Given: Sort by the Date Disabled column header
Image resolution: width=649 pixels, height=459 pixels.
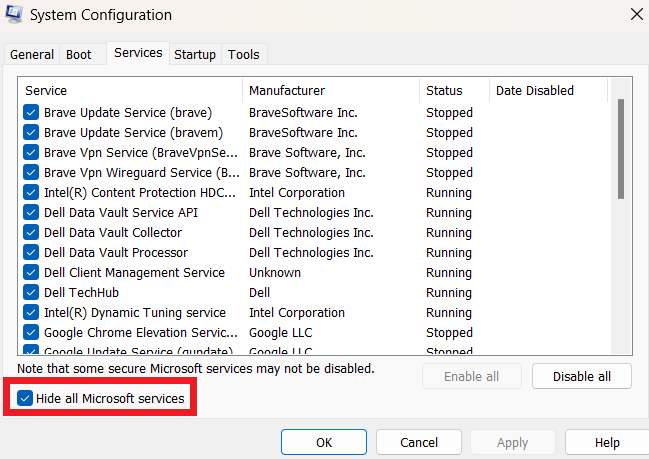Looking at the screenshot, I should (x=548, y=90).
